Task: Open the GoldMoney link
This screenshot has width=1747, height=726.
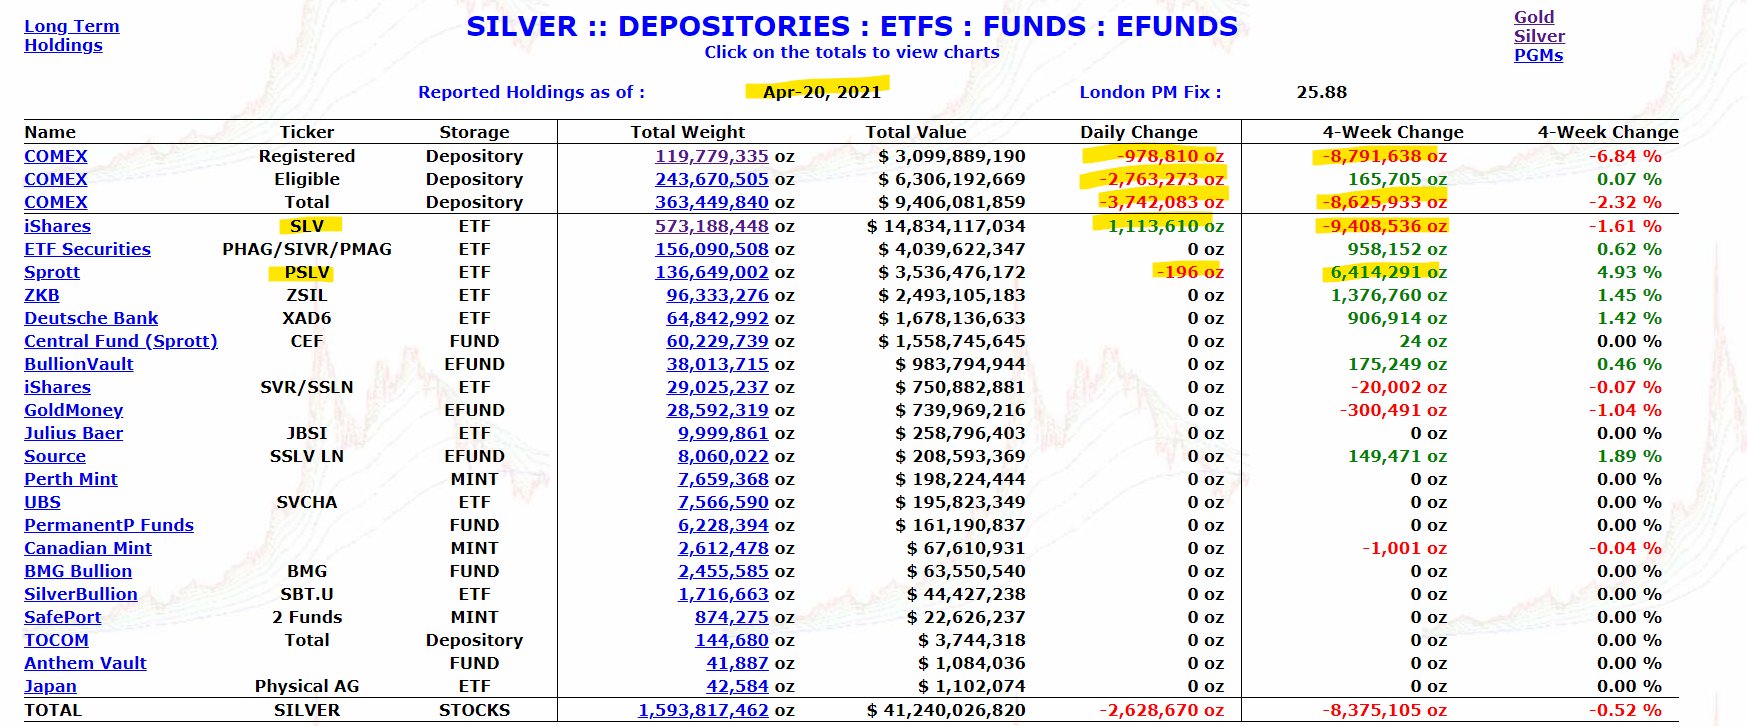Action: coord(74,410)
